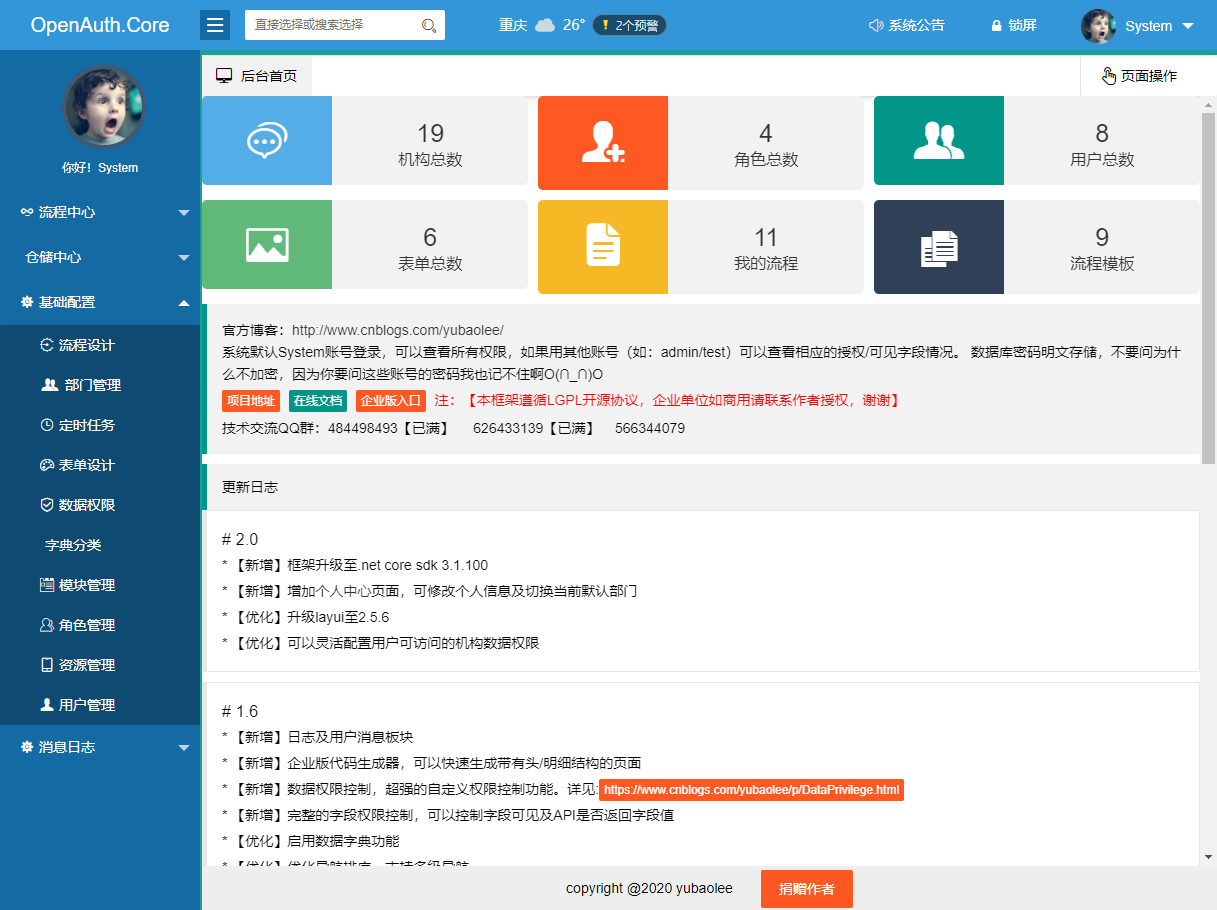Click the yellow document icon tile

pos(603,246)
